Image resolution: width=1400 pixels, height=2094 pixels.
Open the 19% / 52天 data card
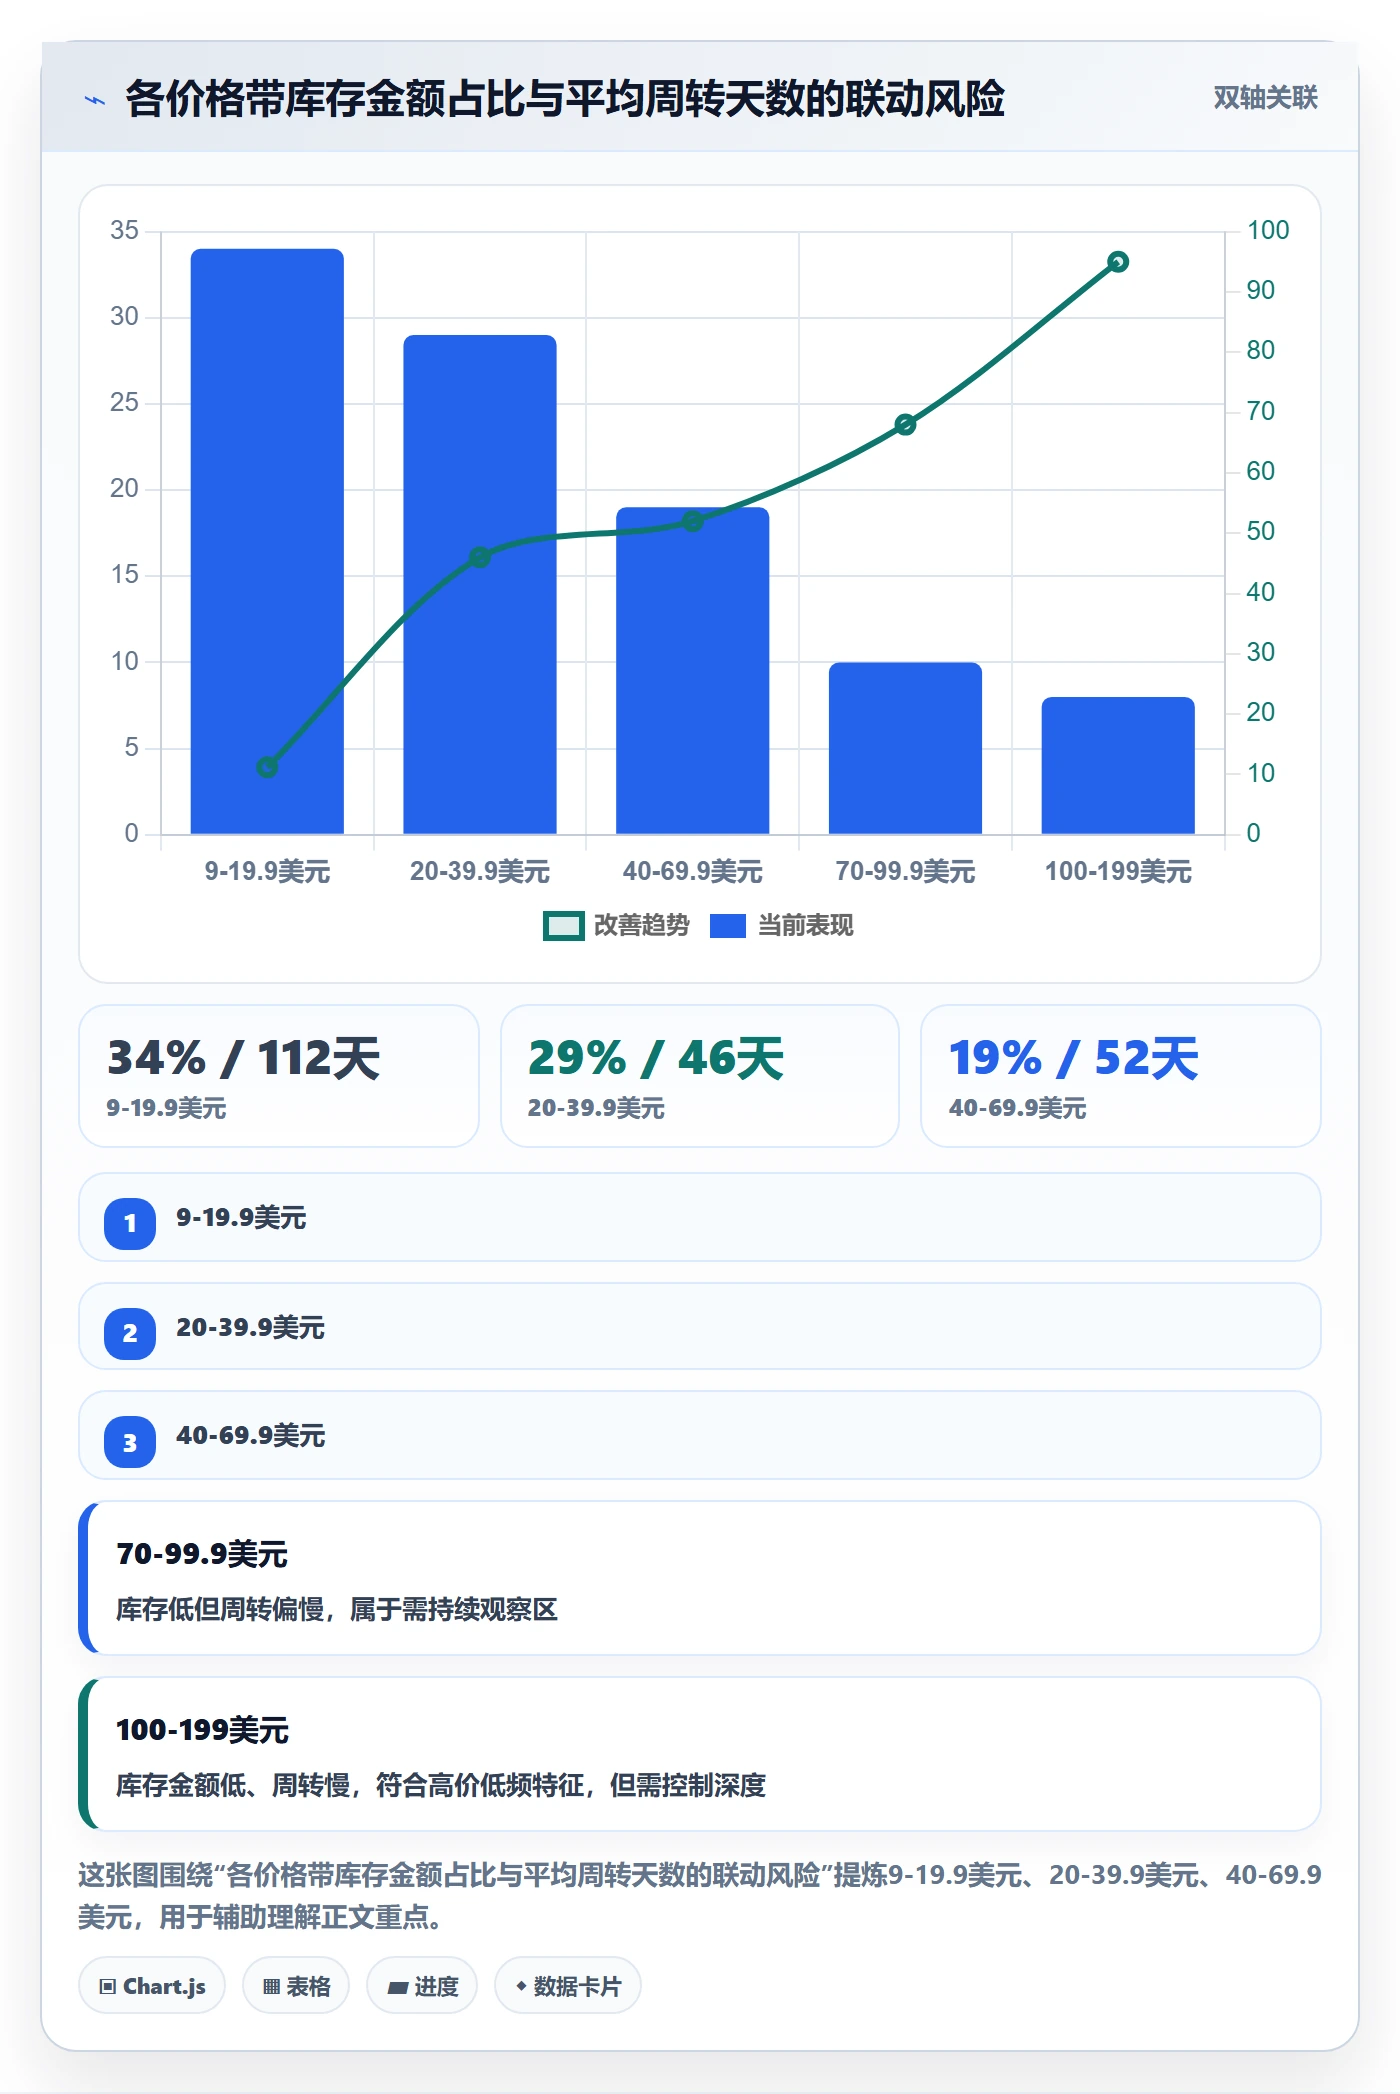coord(1120,1076)
